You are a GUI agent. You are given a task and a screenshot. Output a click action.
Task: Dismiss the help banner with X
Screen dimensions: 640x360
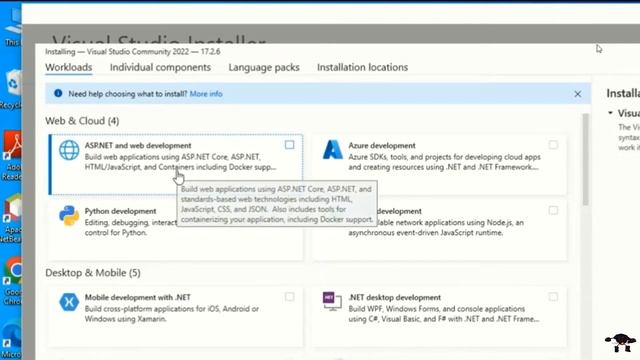[x=578, y=94]
